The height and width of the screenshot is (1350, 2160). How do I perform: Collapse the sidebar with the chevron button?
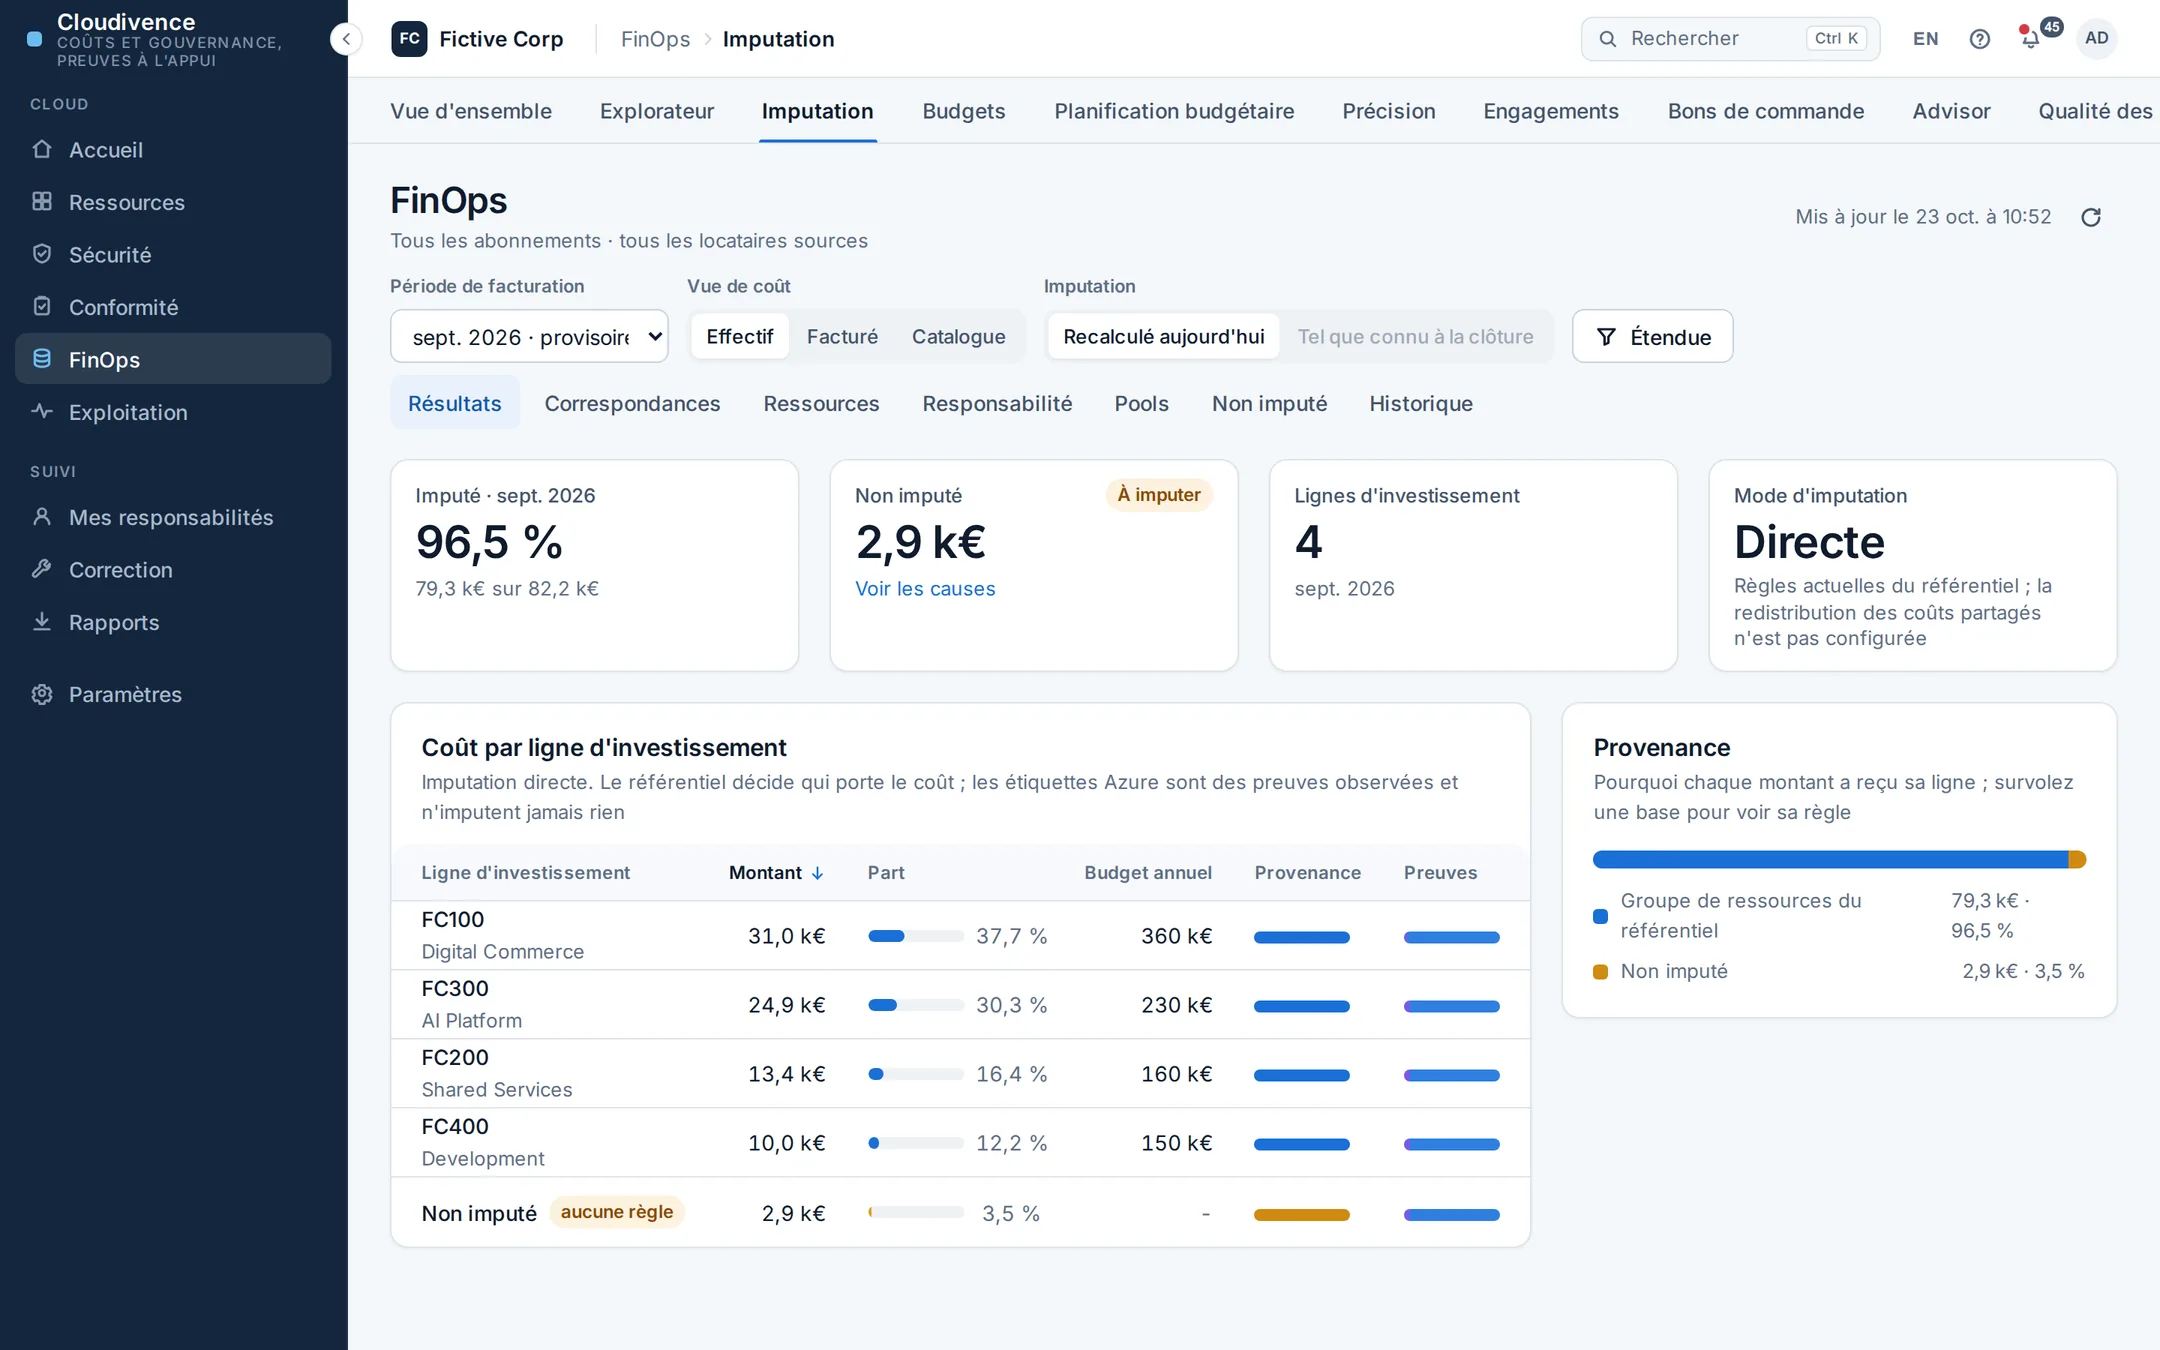(x=346, y=39)
